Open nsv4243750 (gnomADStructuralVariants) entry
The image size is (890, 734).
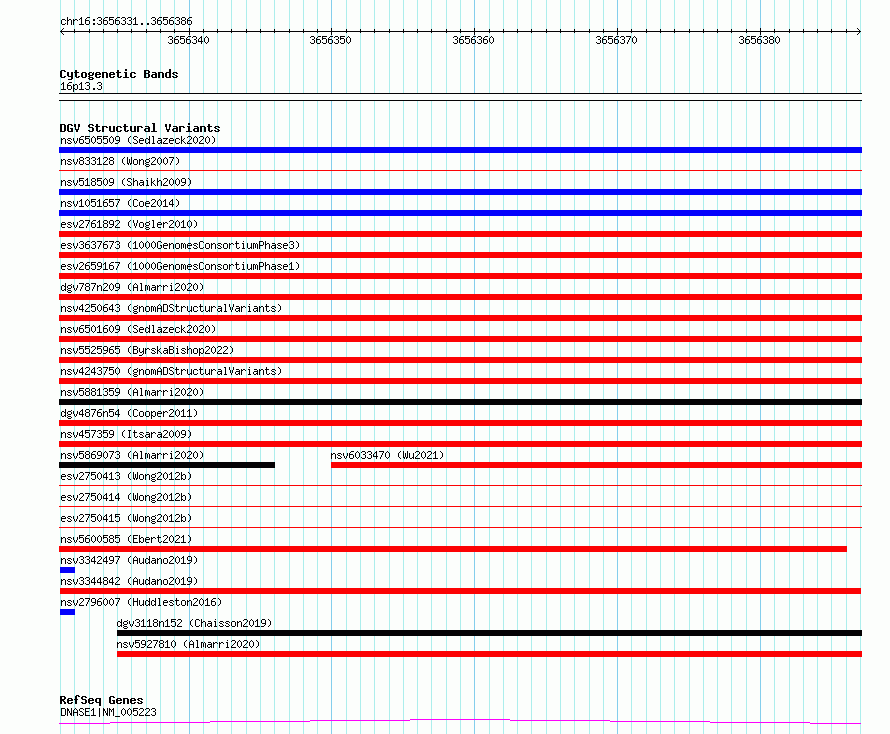pos(171,371)
